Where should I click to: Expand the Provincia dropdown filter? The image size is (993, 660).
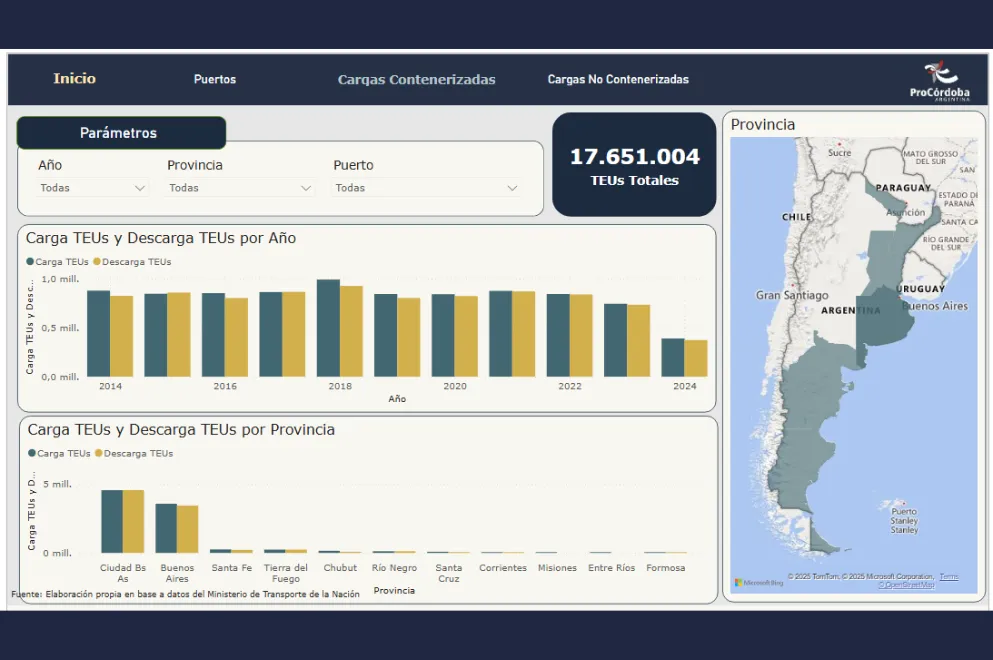pos(240,188)
